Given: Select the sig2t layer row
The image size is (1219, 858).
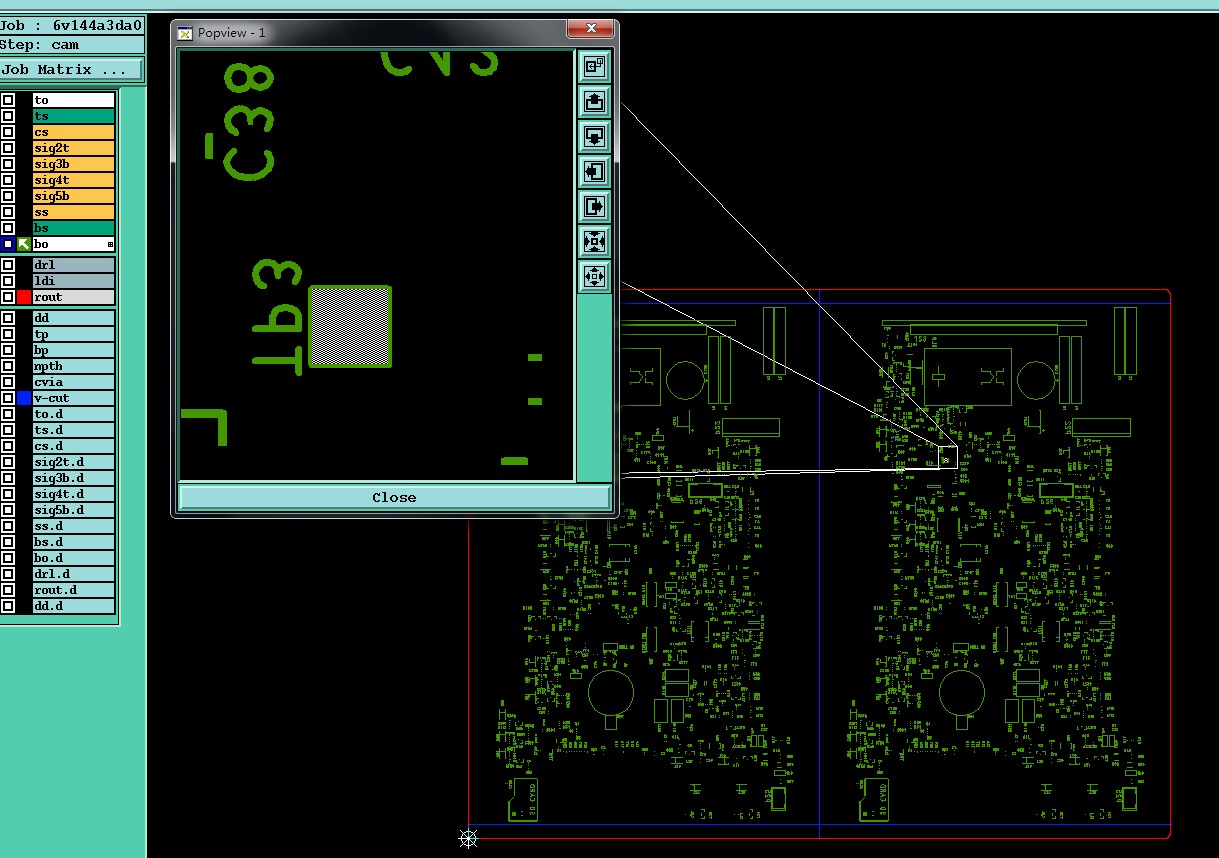Looking at the screenshot, I should tap(73, 148).
